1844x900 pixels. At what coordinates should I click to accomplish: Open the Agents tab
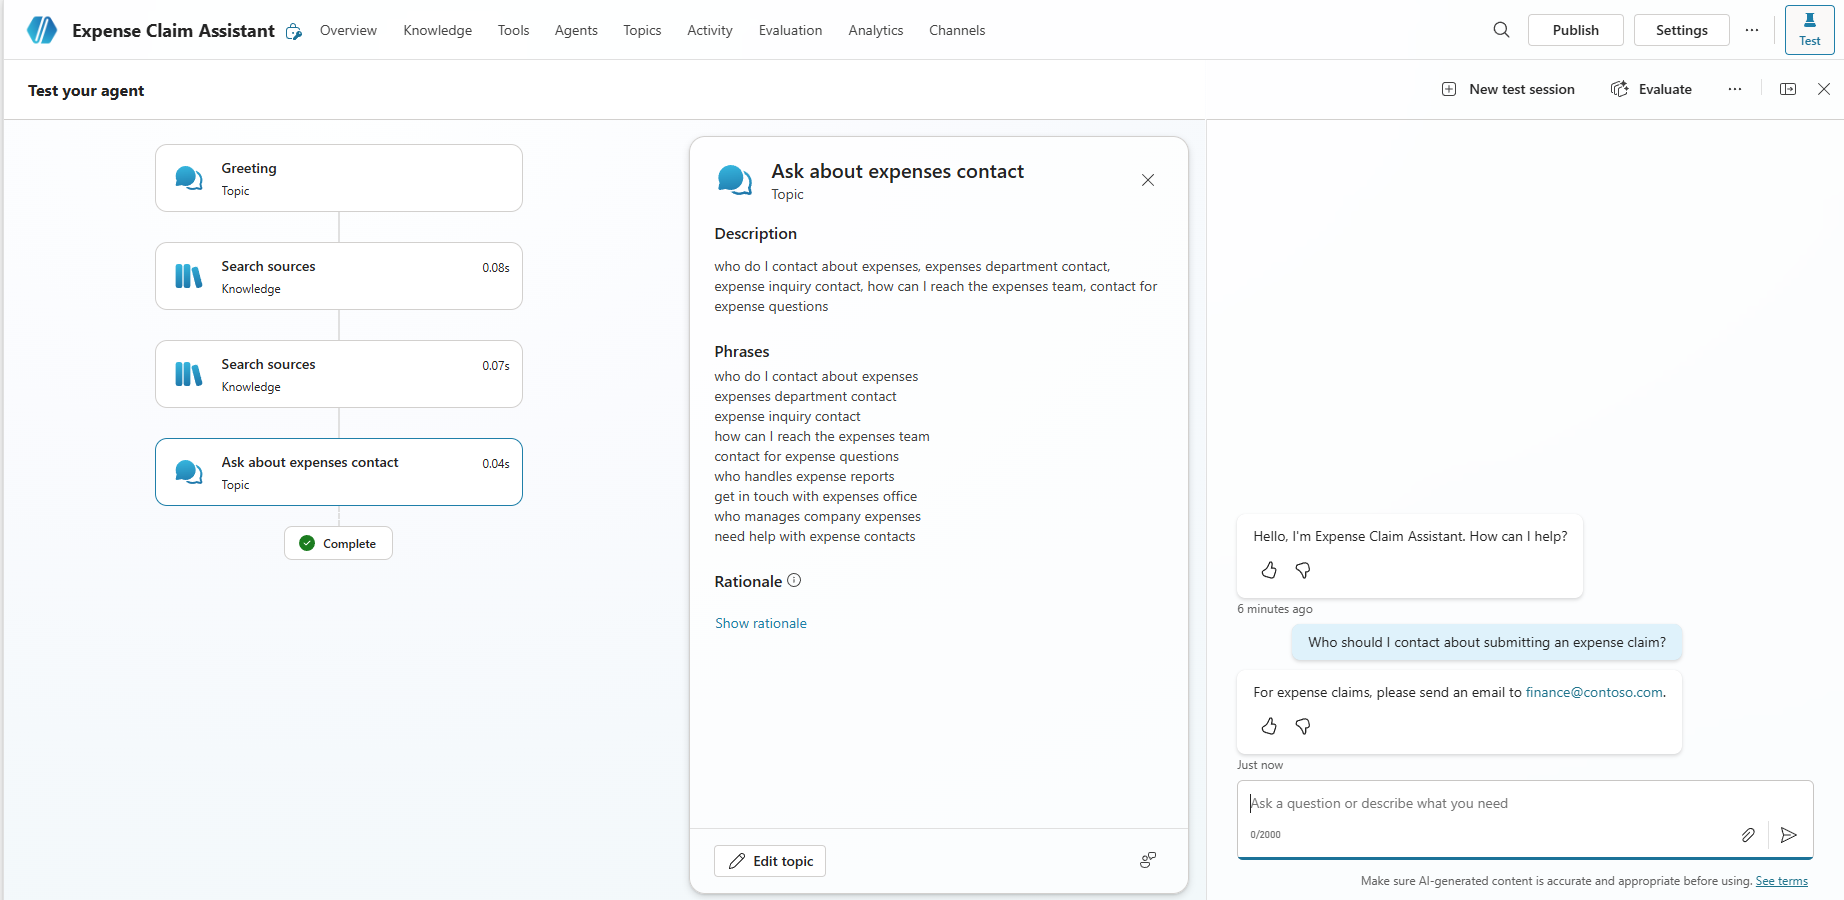[x=576, y=30]
